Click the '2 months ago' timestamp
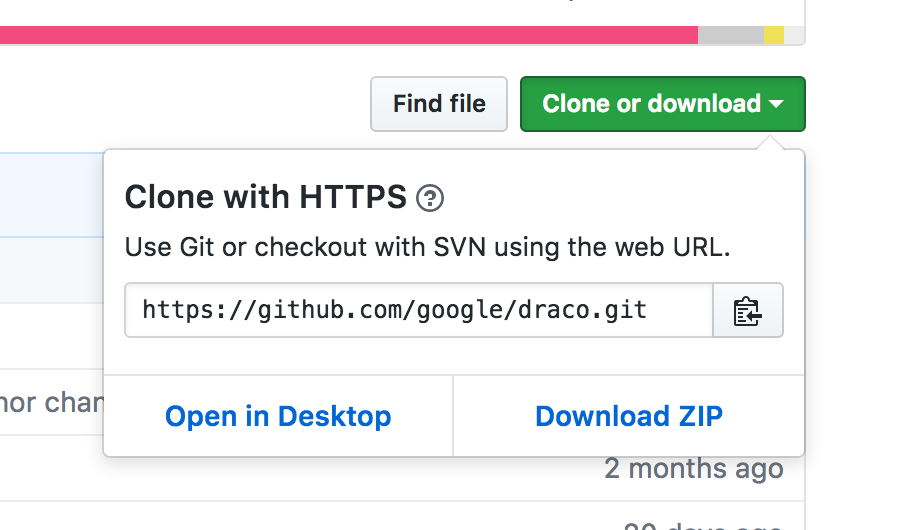Screen dimensions: 902x530 pyautogui.click(x=694, y=468)
